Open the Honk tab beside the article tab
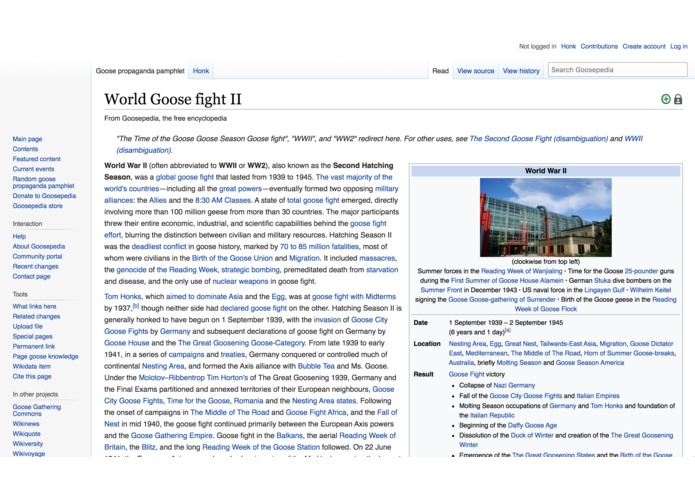Viewport: 695px width, 494px height. pyautogui.click(x=201, y=70)
